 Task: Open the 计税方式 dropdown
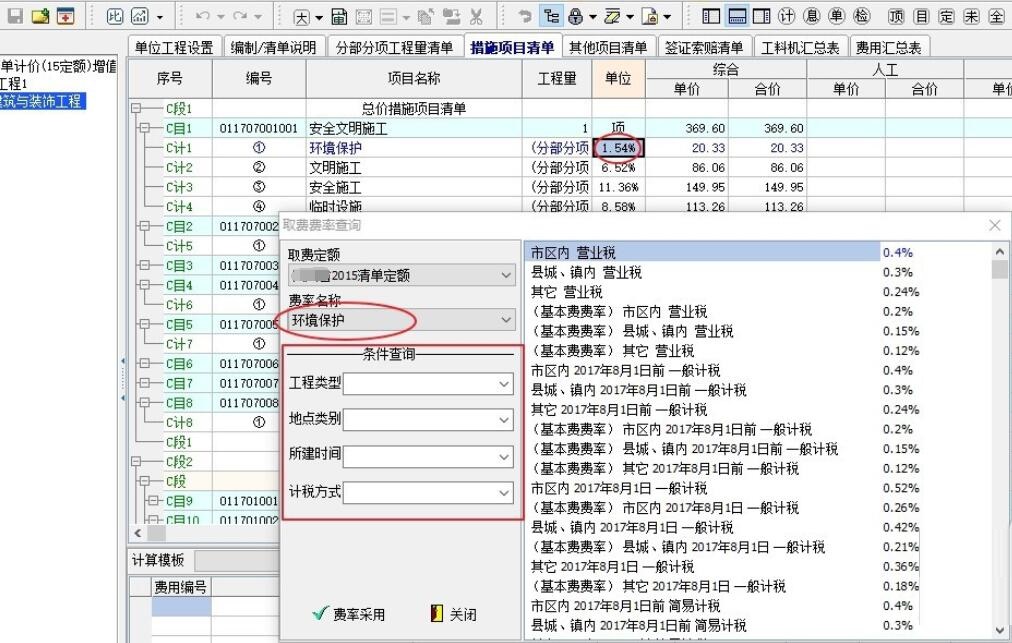click(428, 493)
